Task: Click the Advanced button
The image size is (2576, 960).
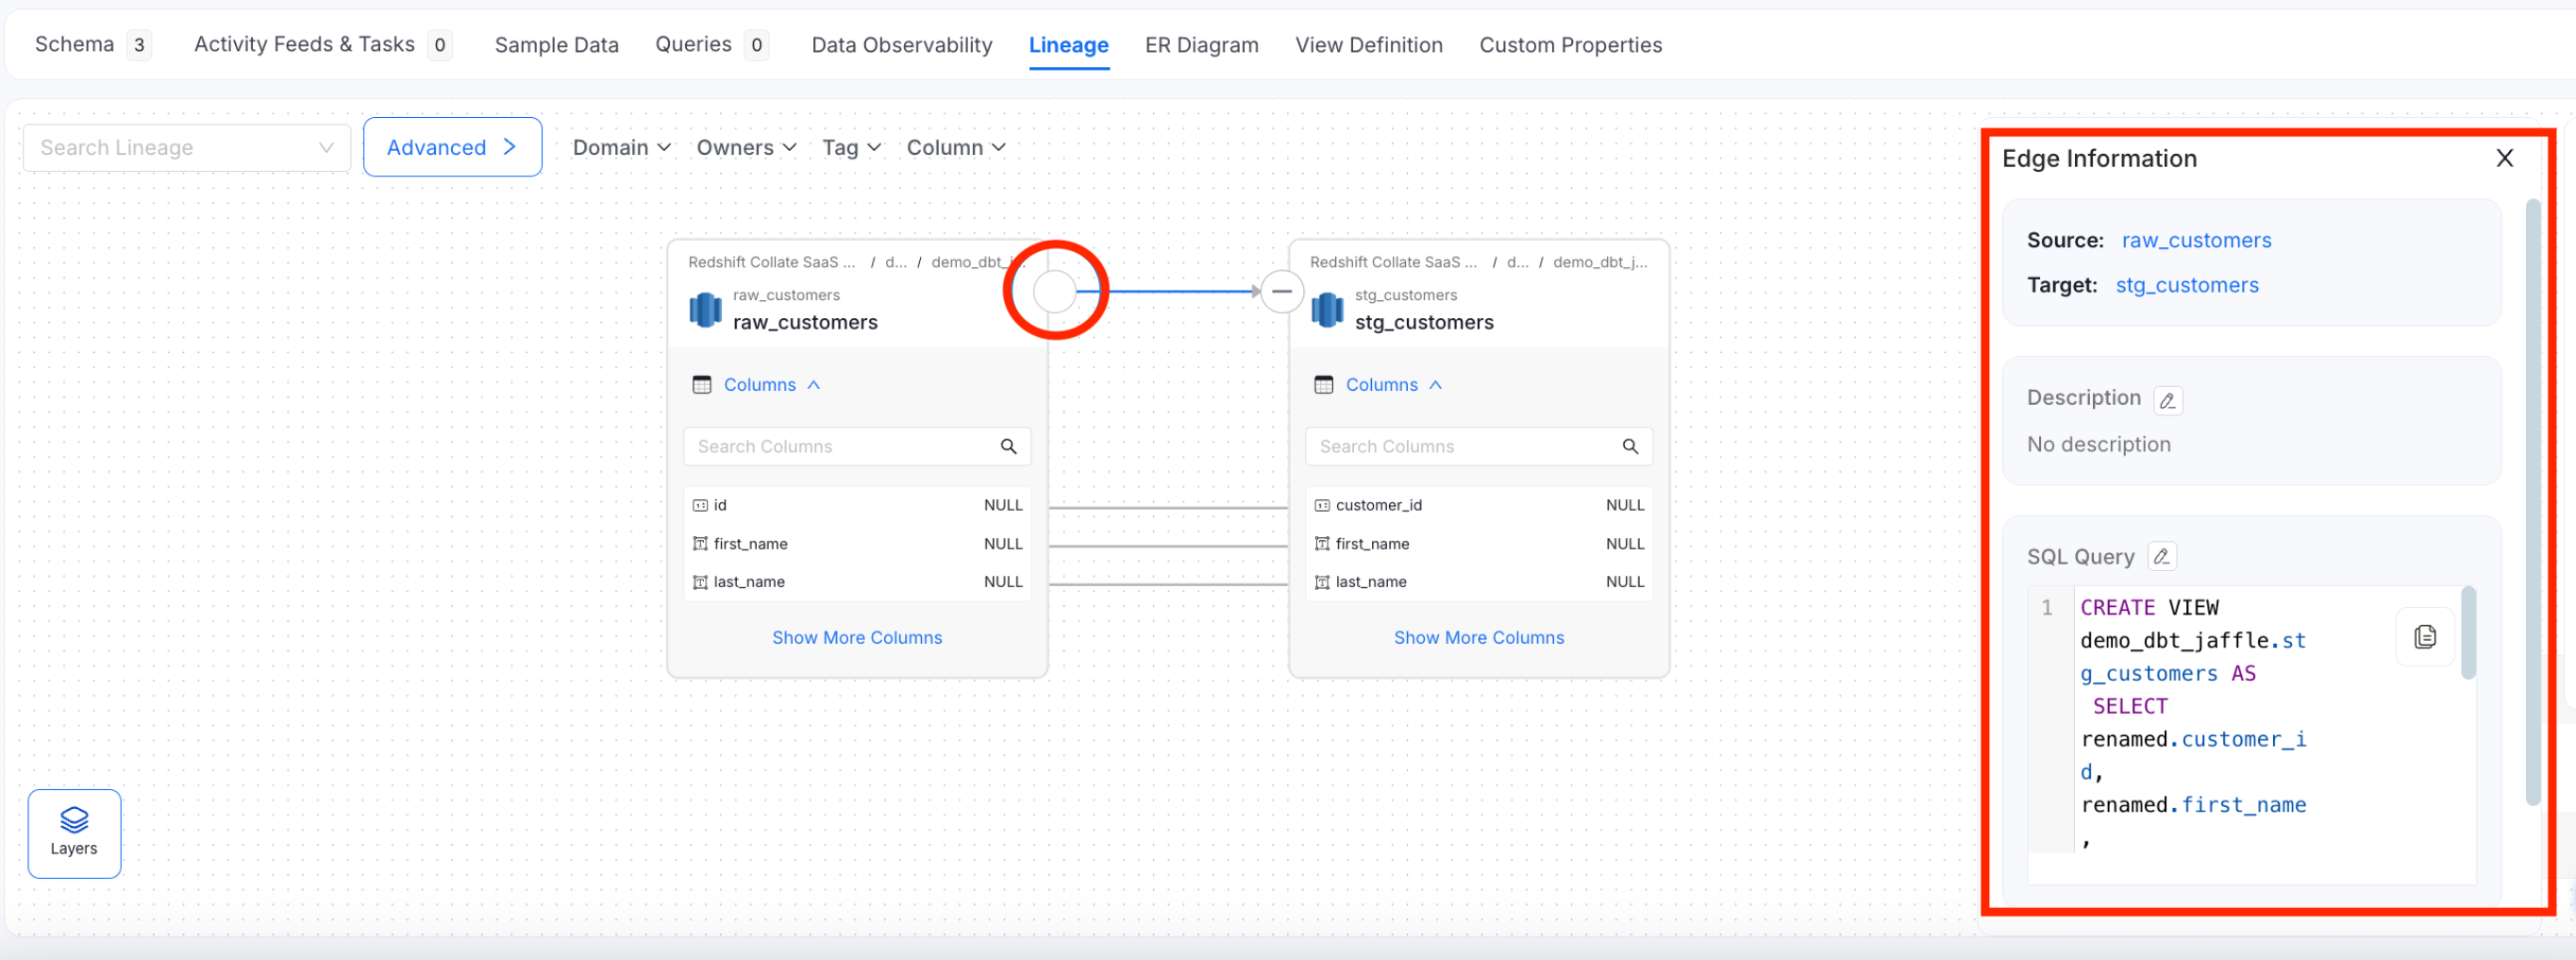Action: click(x=452, y=147)
